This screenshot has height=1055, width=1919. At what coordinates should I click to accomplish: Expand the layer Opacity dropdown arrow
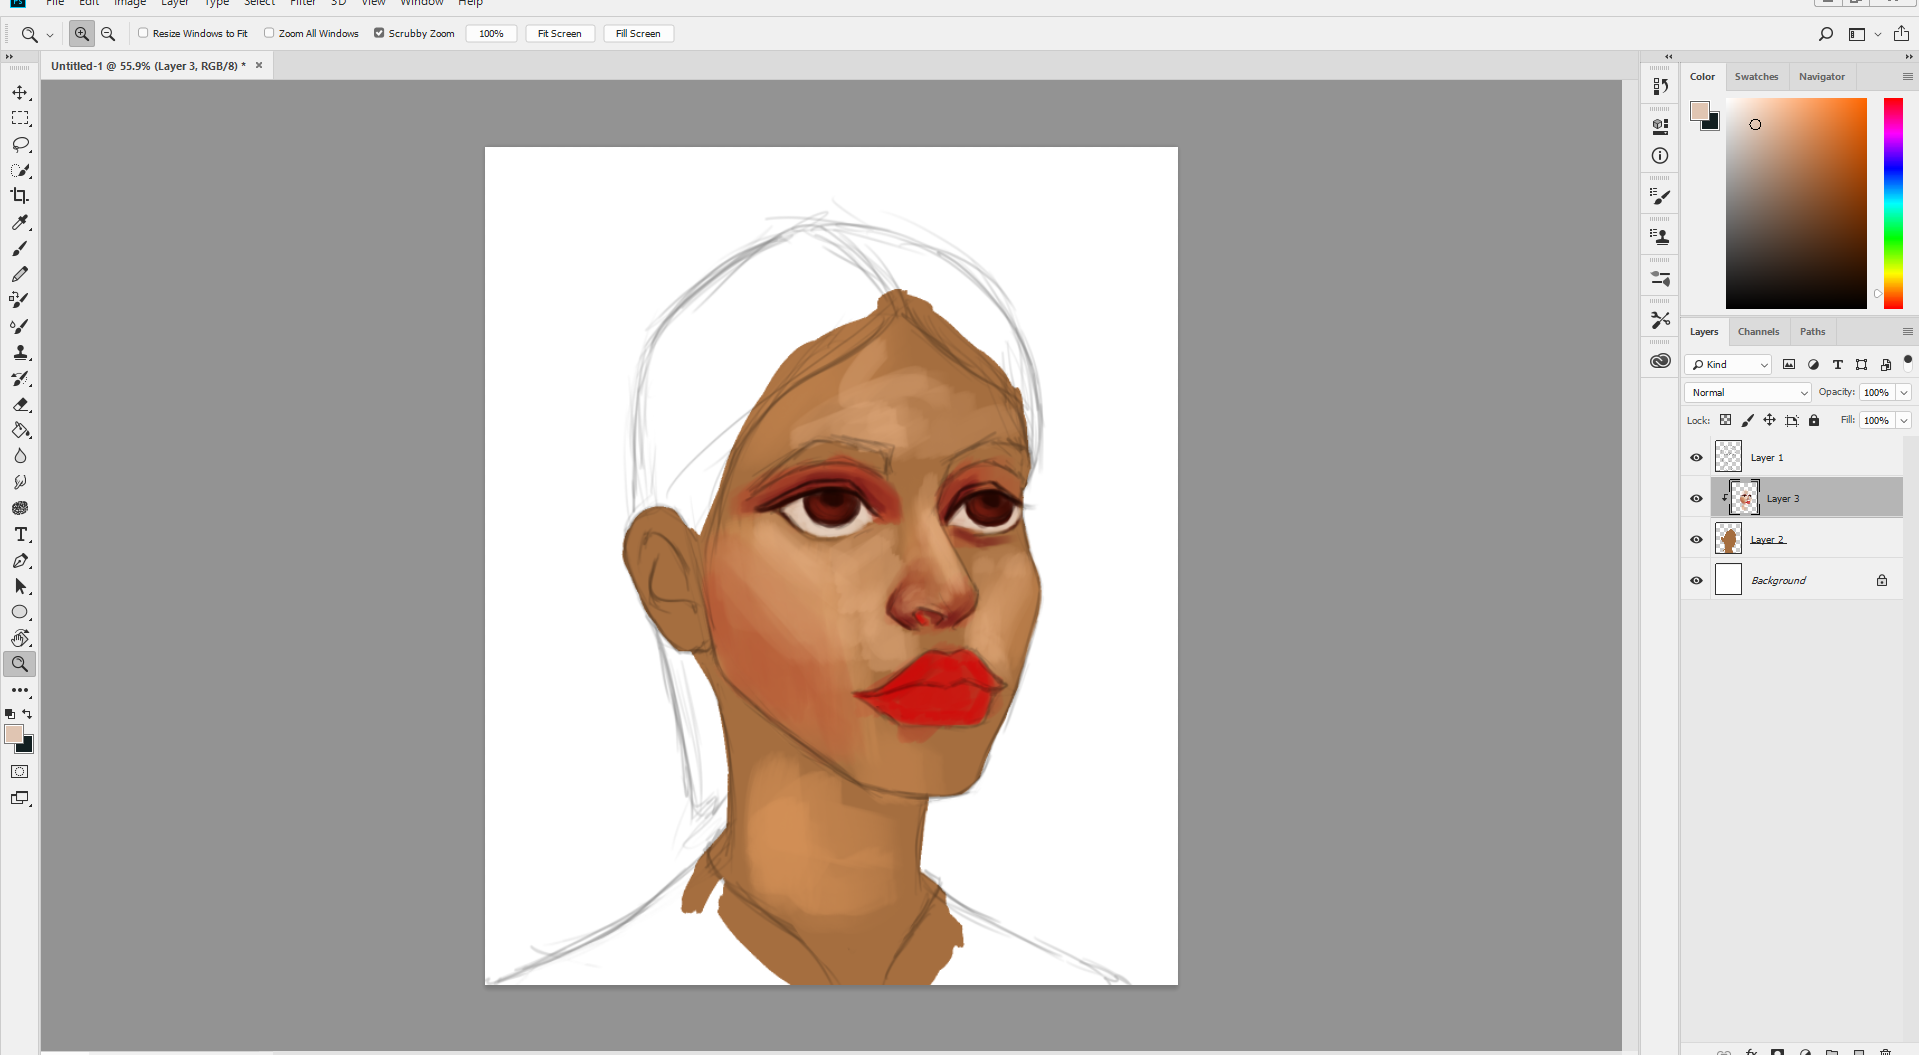click(x=1904, y=392)
